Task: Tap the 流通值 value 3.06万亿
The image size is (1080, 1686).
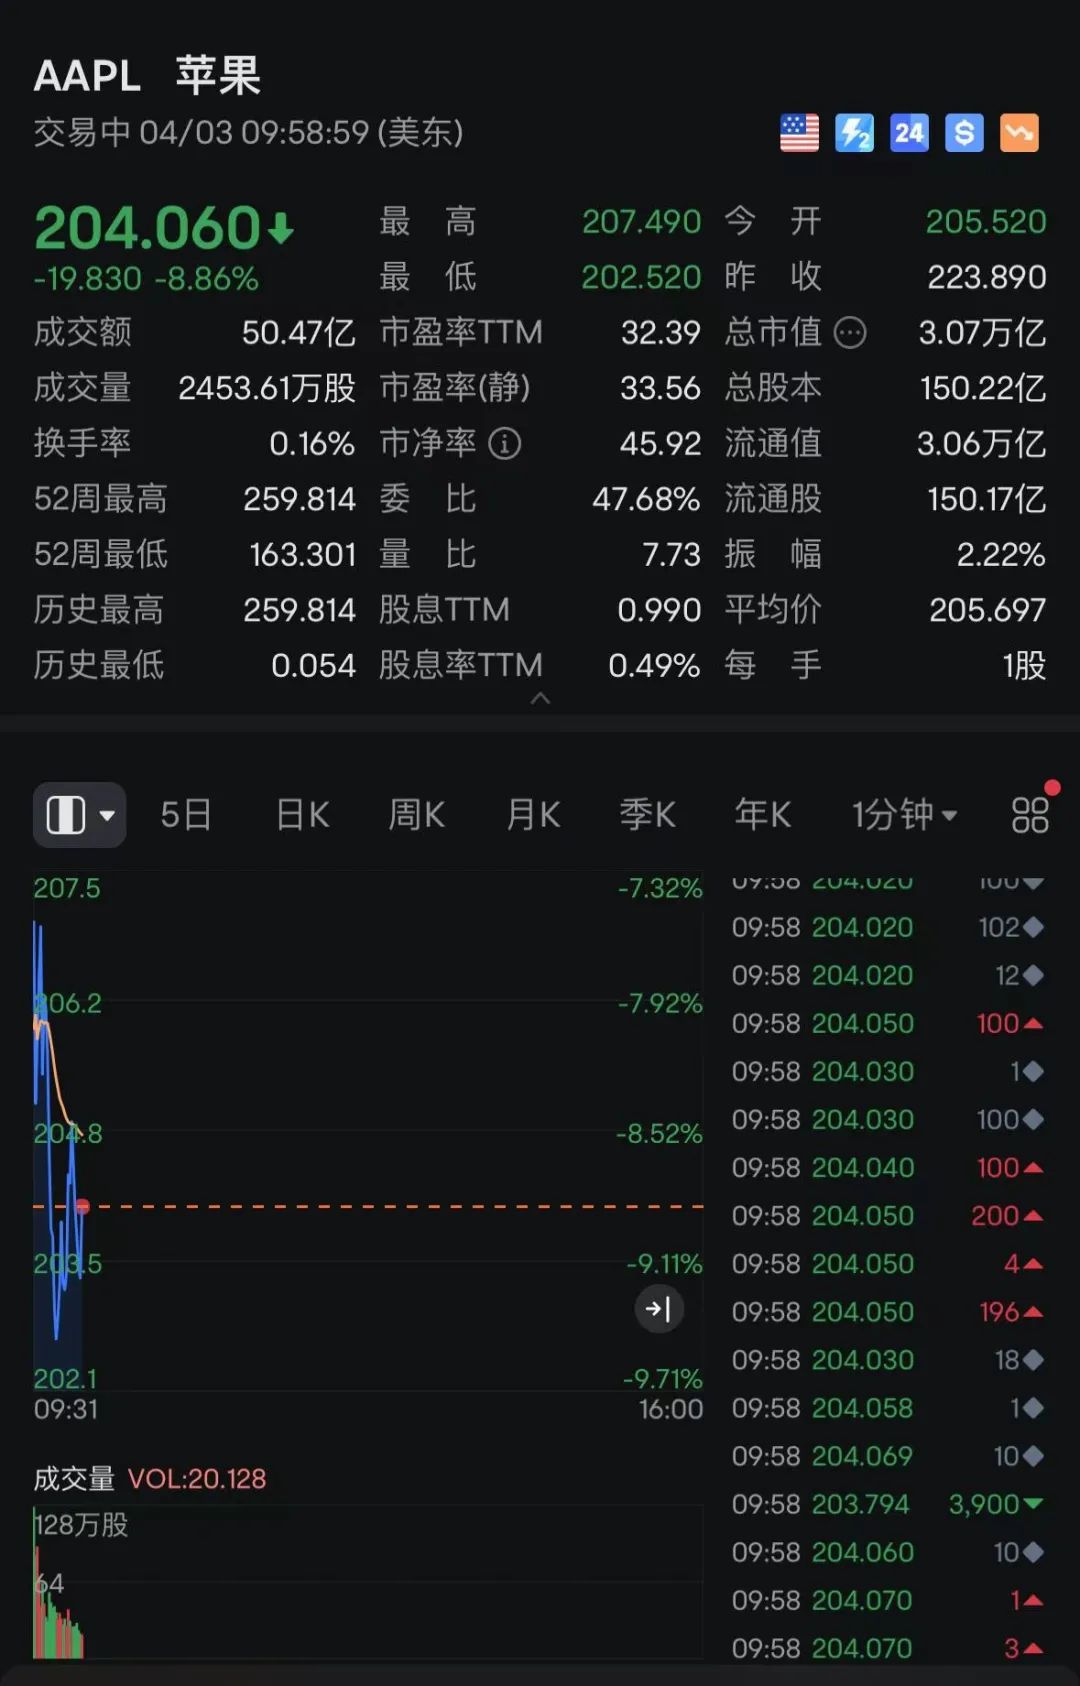Action: click(x=981, y=443)
